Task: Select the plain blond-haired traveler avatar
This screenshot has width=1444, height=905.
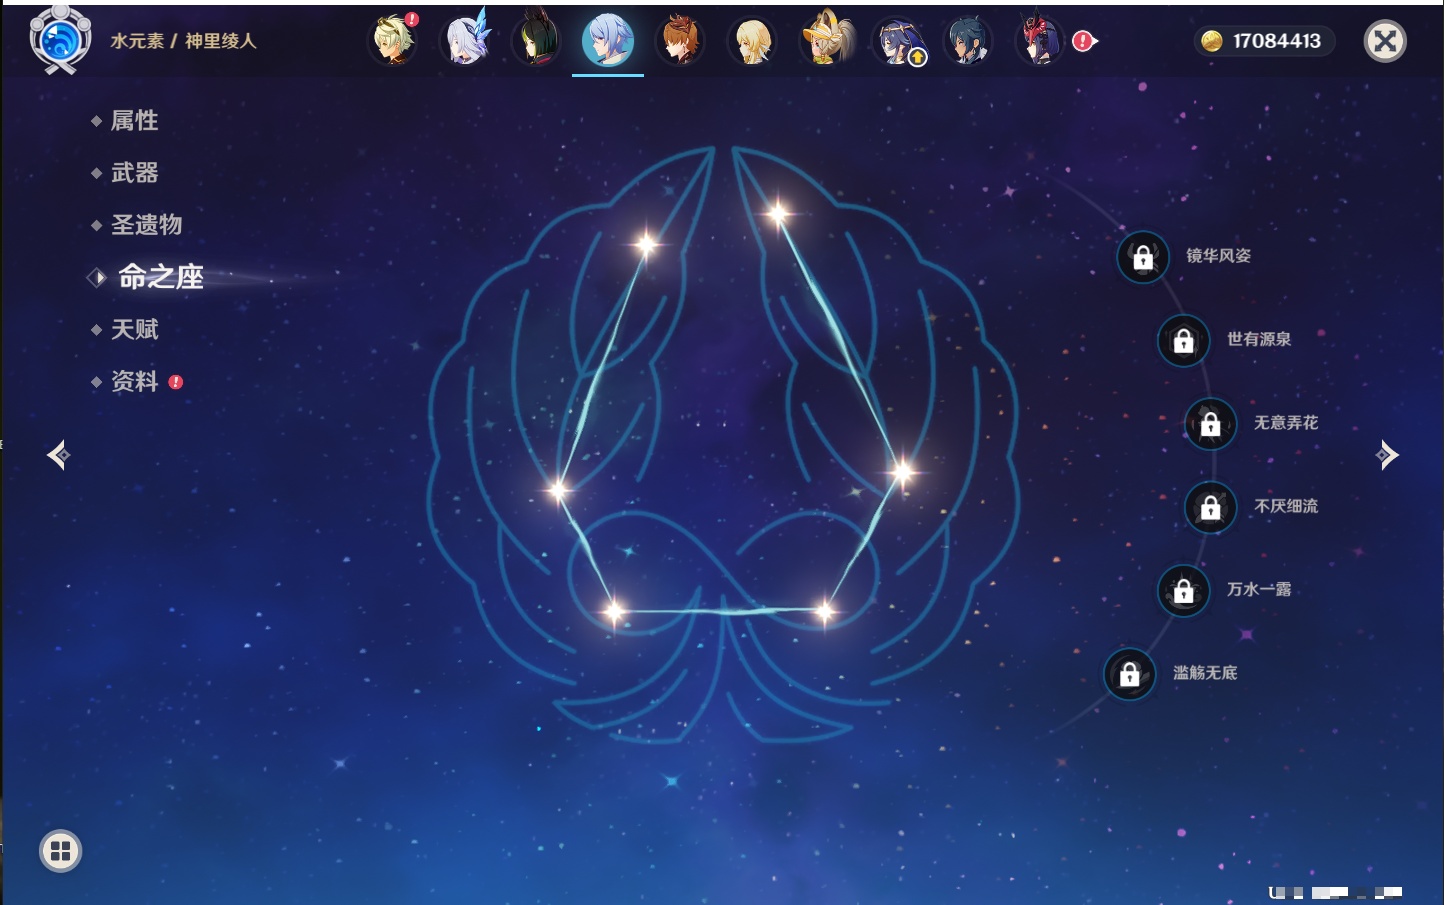Action: click(752, 40)
